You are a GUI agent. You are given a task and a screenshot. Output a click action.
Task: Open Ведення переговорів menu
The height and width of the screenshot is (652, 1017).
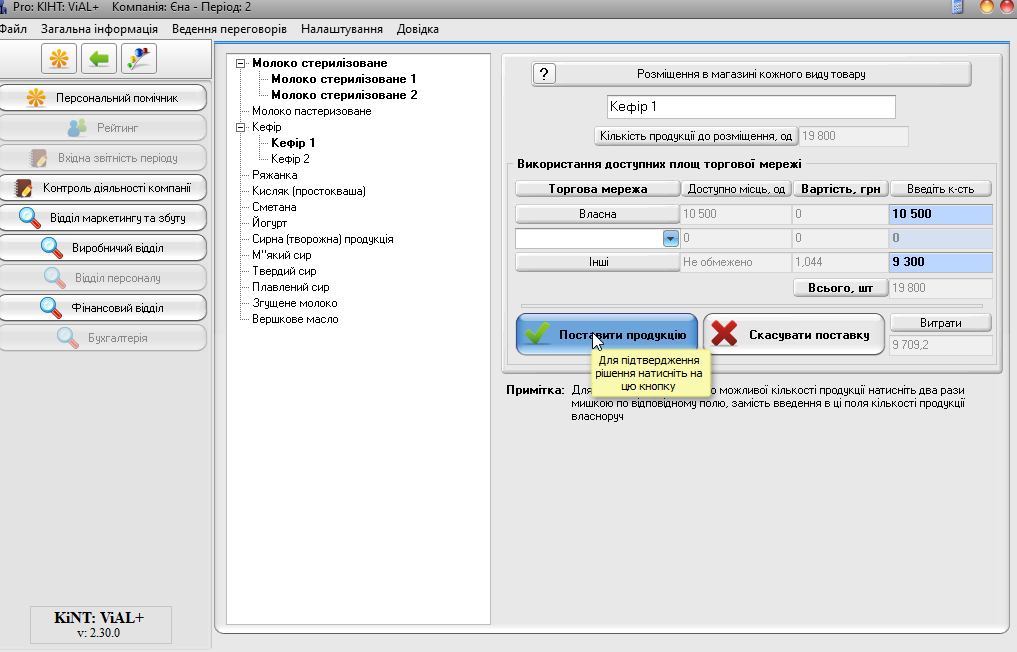tap(229, 29)
